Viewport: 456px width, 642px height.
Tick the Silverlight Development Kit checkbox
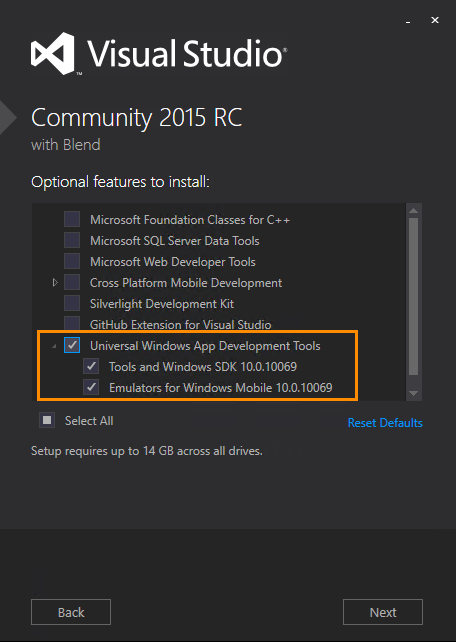point(72,303)
